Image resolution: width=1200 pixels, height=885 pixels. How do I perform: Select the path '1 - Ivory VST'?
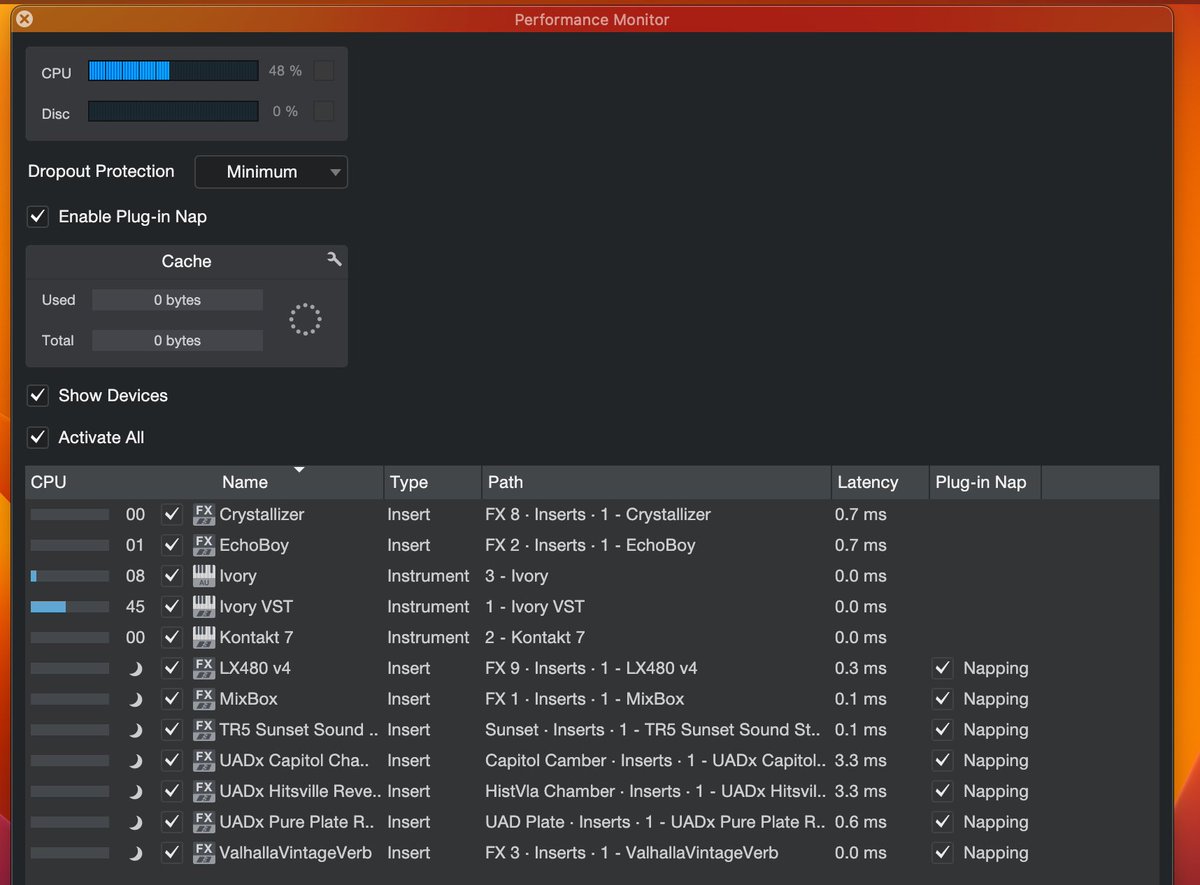(535, 607)
